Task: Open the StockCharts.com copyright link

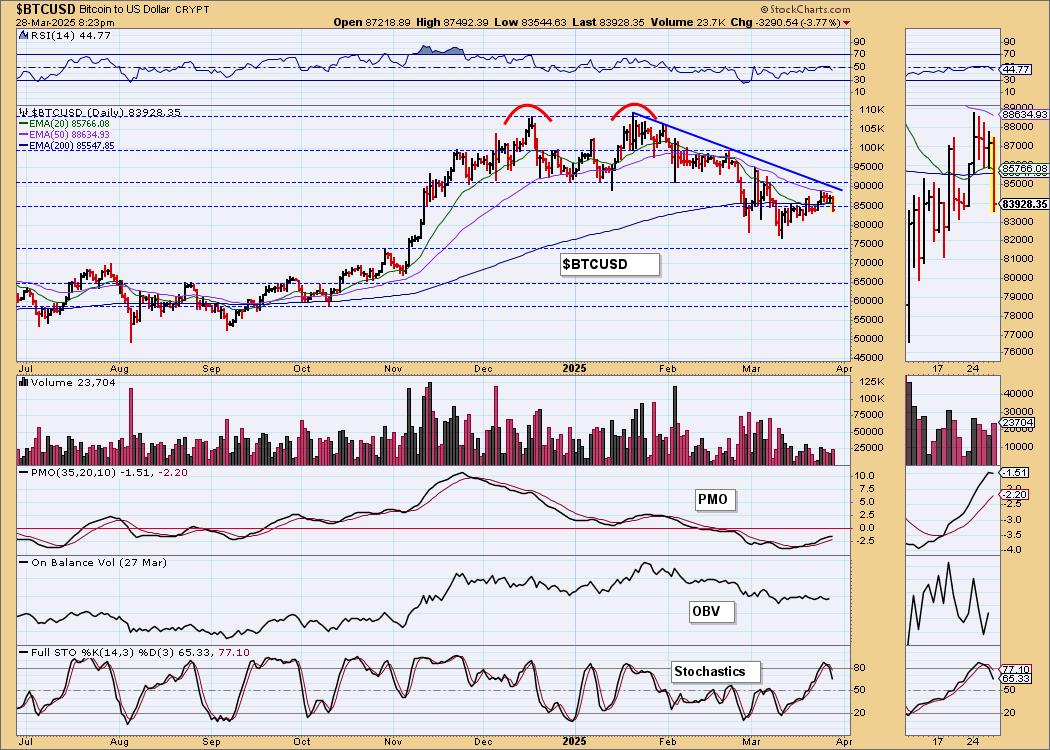Action: pos(806,9)
